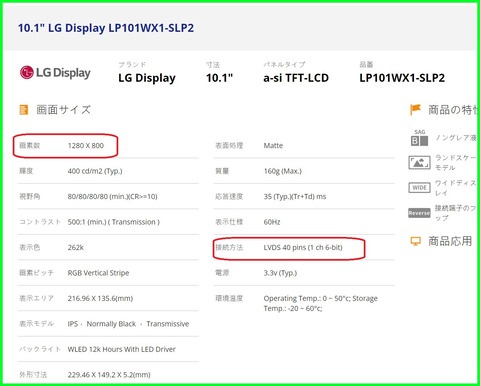The image size is (480, 386).
Task: Click the orange screen-size section icon
Action: pyautogui.click(x=24, y=109)
